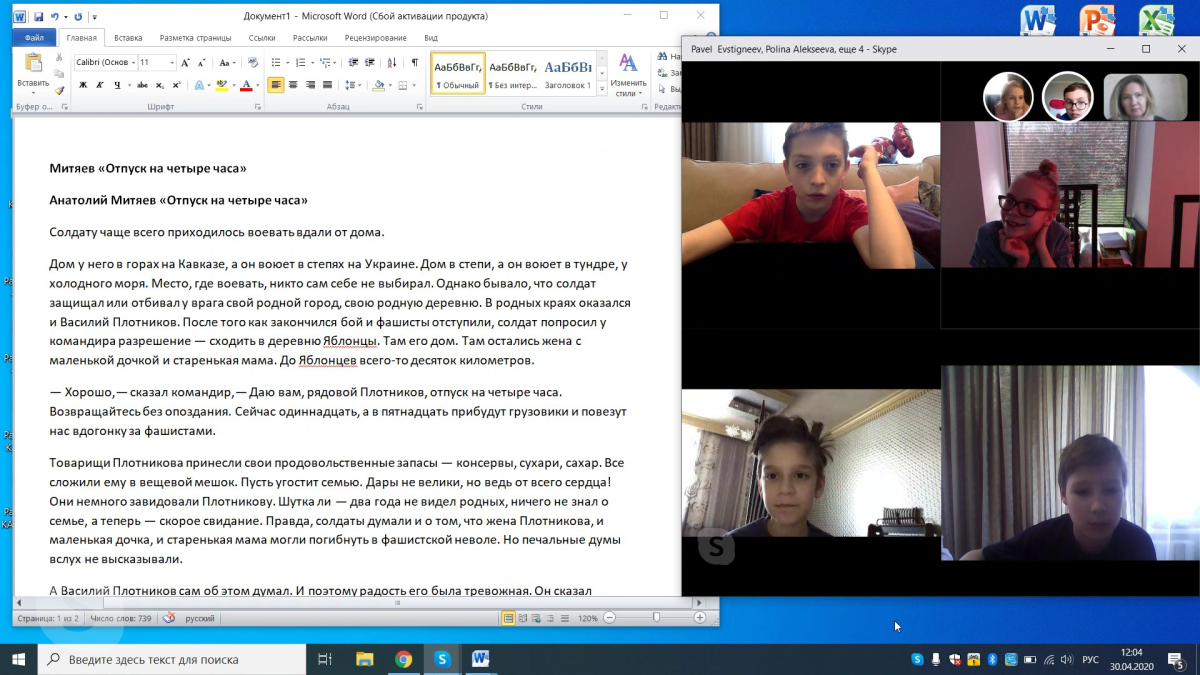Click the spell check icon in Word status bar

[169, 618]
